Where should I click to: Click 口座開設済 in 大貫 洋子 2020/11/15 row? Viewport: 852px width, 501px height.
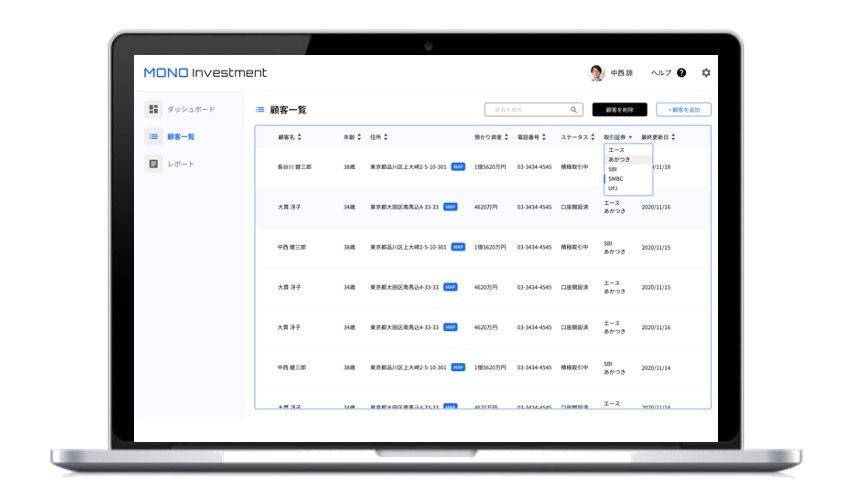coord(574,287)
